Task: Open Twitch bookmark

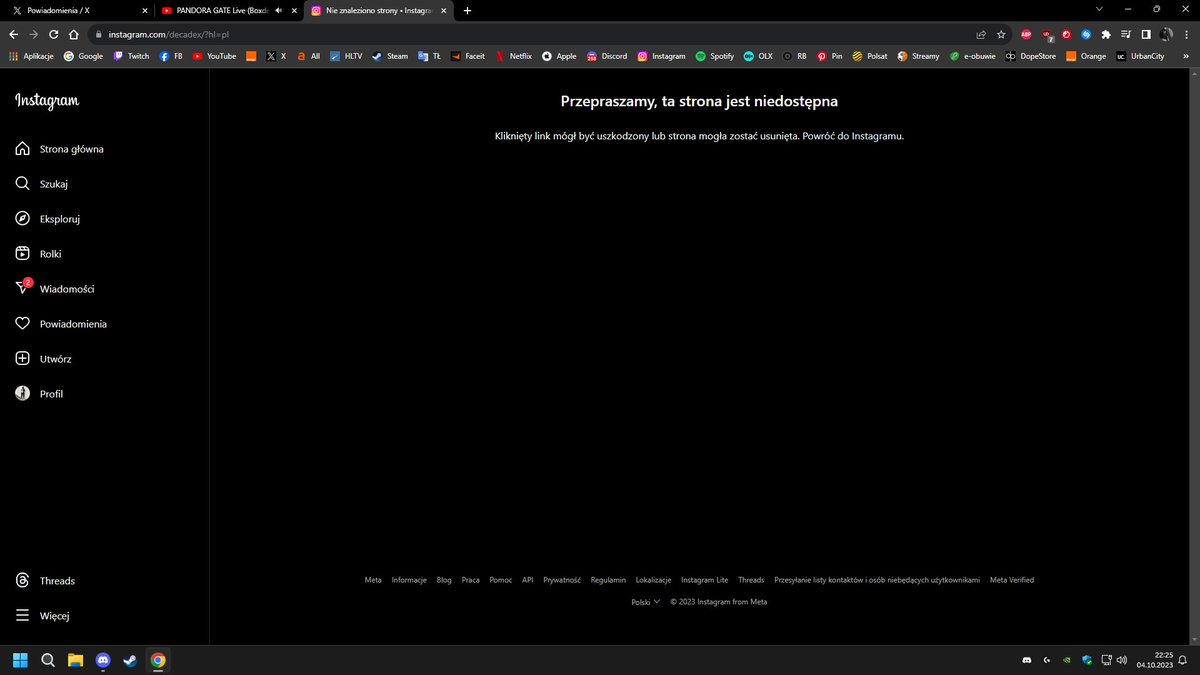Action: click(x=131, y=56)
